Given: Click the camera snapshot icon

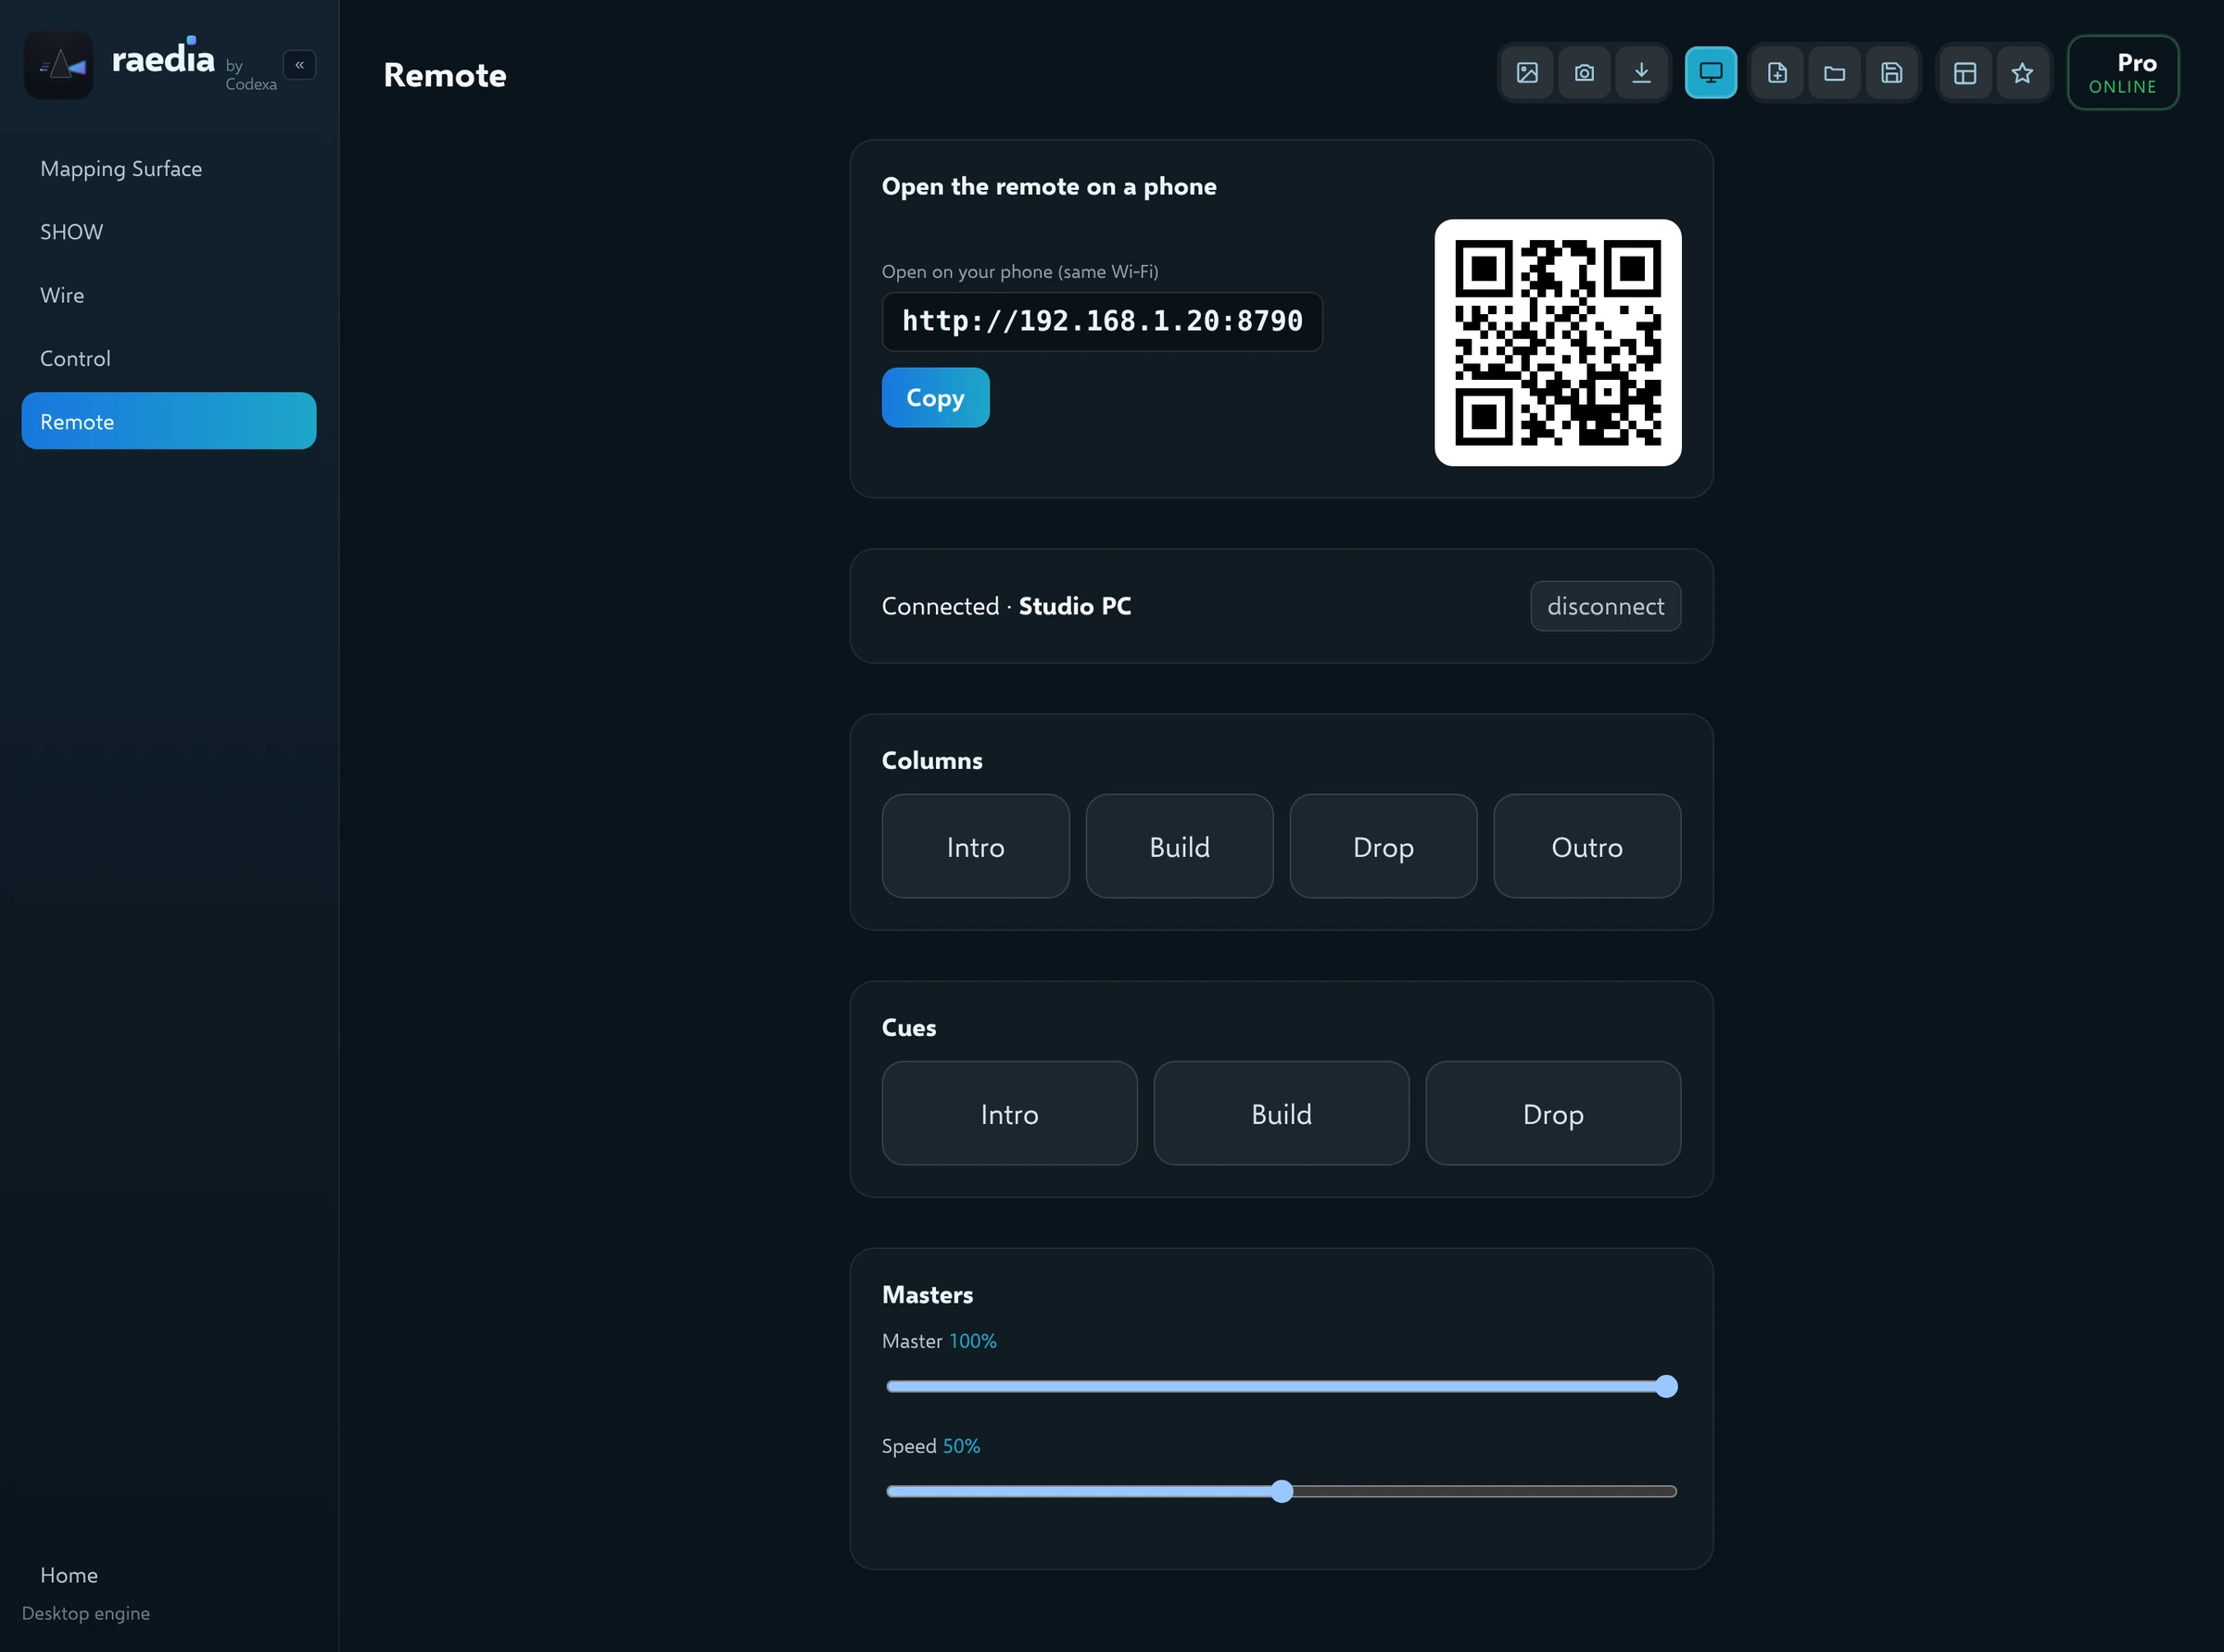Looking at the screenshot, I should [x=1584, y=72].
